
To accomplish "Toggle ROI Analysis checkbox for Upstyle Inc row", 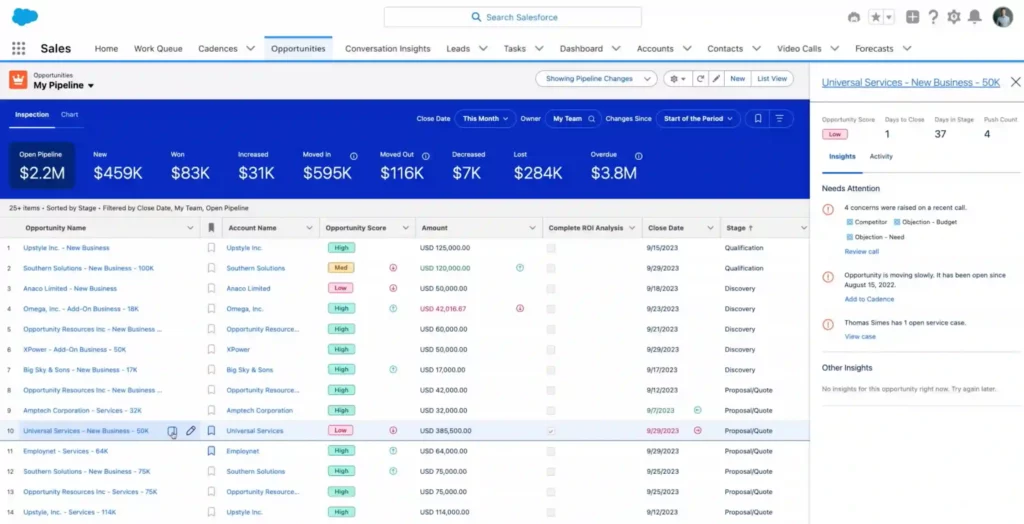I will tap(551, 248).
